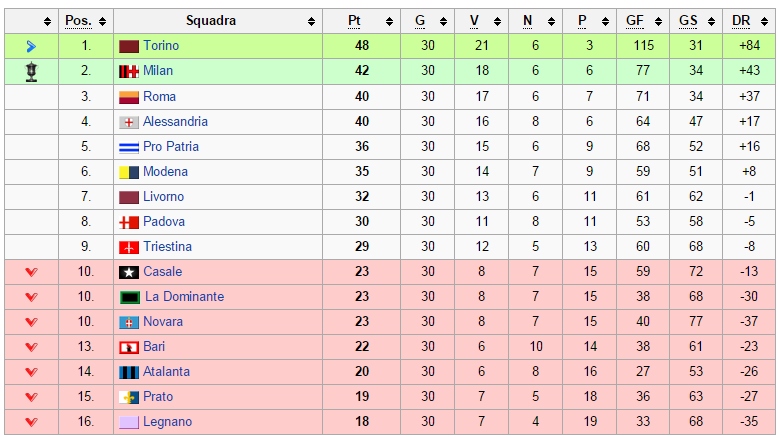The height and width of the screenshot is (437, 778).
Task: Click the red relegation arrow beside Legnano
Action: (x=31, y=422)
